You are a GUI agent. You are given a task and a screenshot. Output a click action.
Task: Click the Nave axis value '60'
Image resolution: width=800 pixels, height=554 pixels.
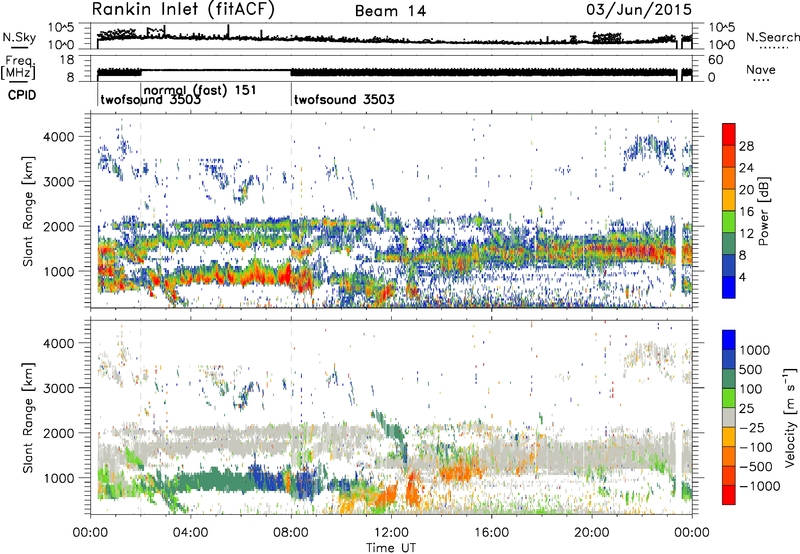715,60
